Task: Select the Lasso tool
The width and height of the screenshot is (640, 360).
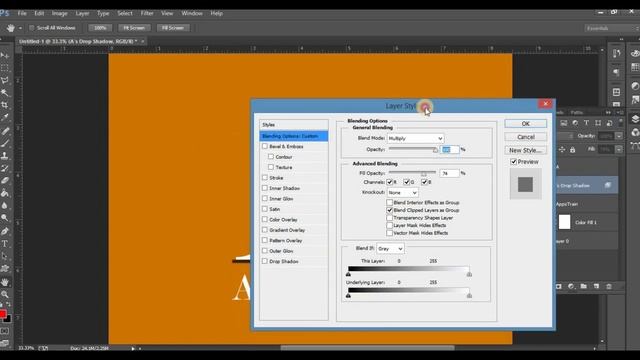Action: [5, 80]
